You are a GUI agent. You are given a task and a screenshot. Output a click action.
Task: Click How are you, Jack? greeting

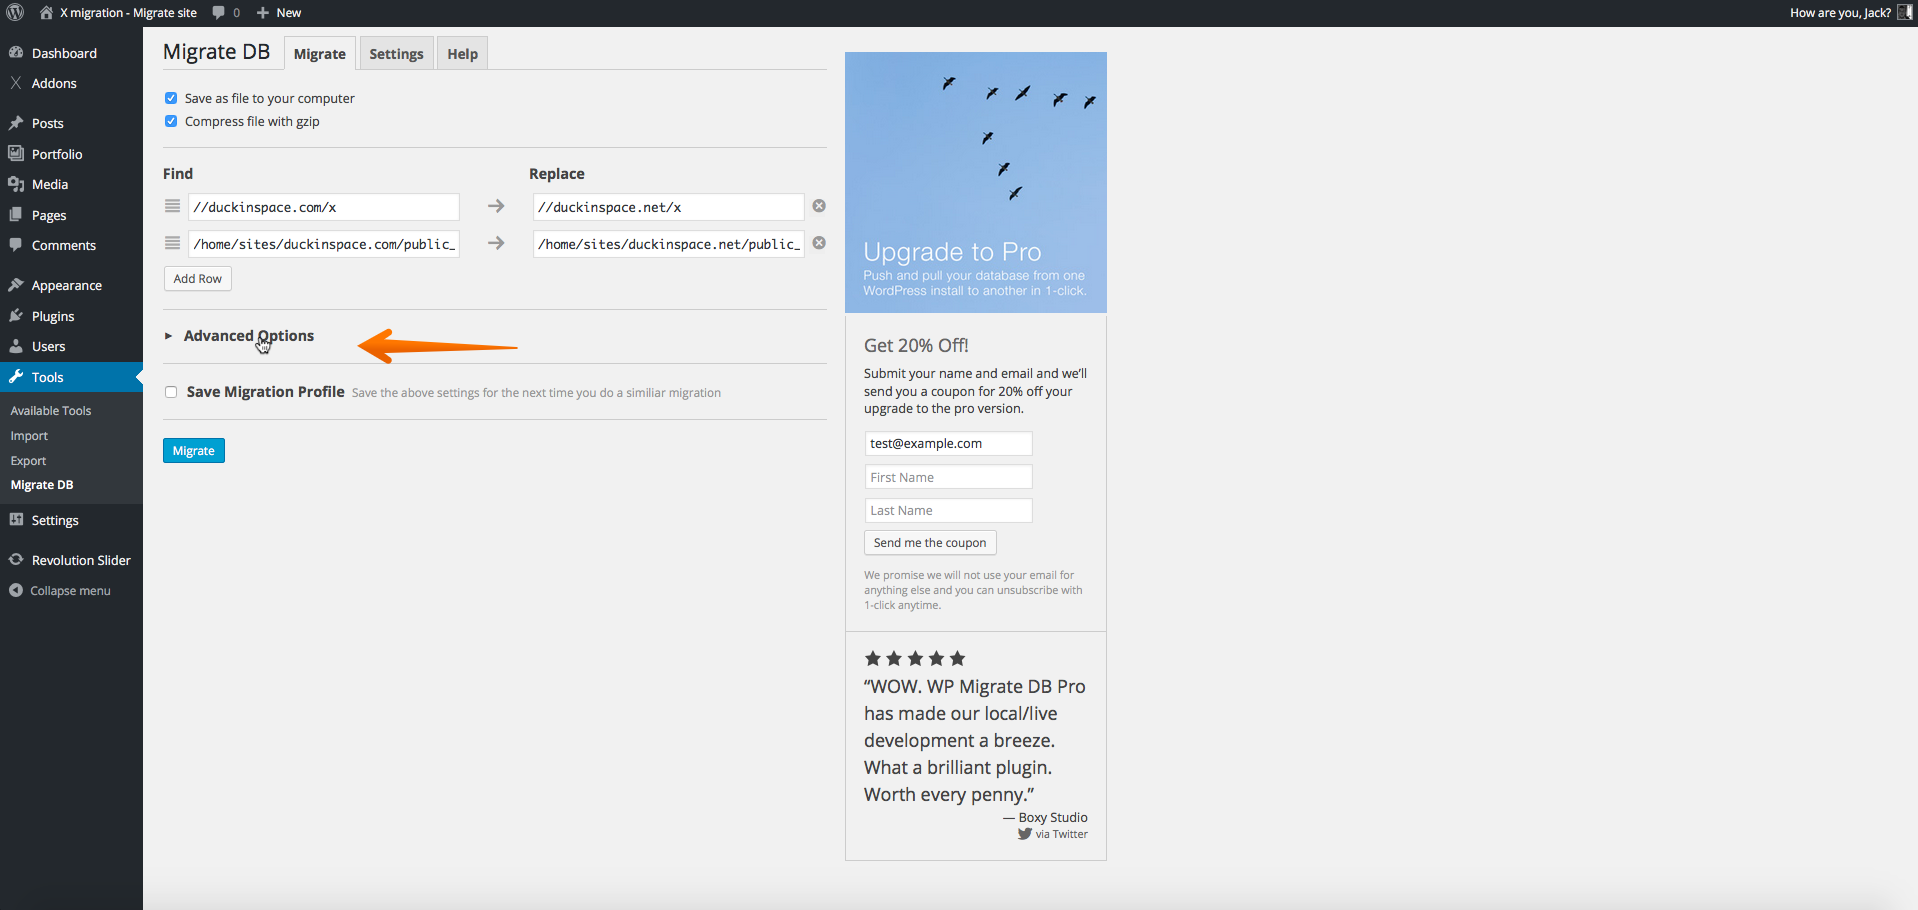(x=1840, y=13)
